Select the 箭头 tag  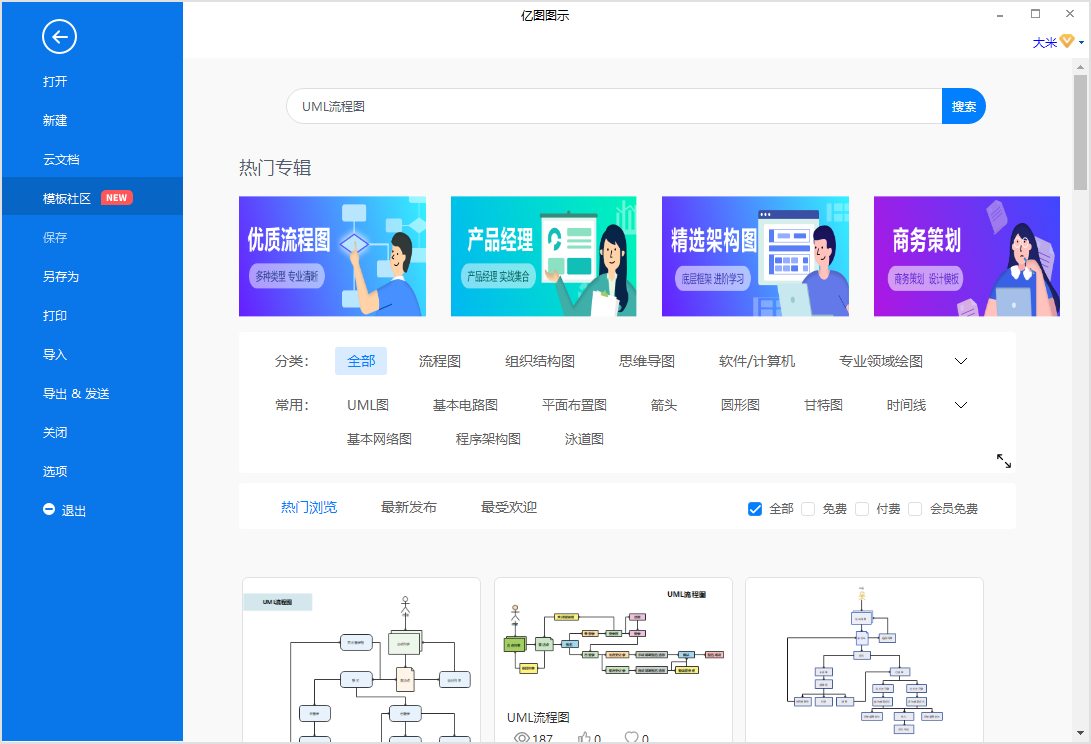[x=664, y=405]
